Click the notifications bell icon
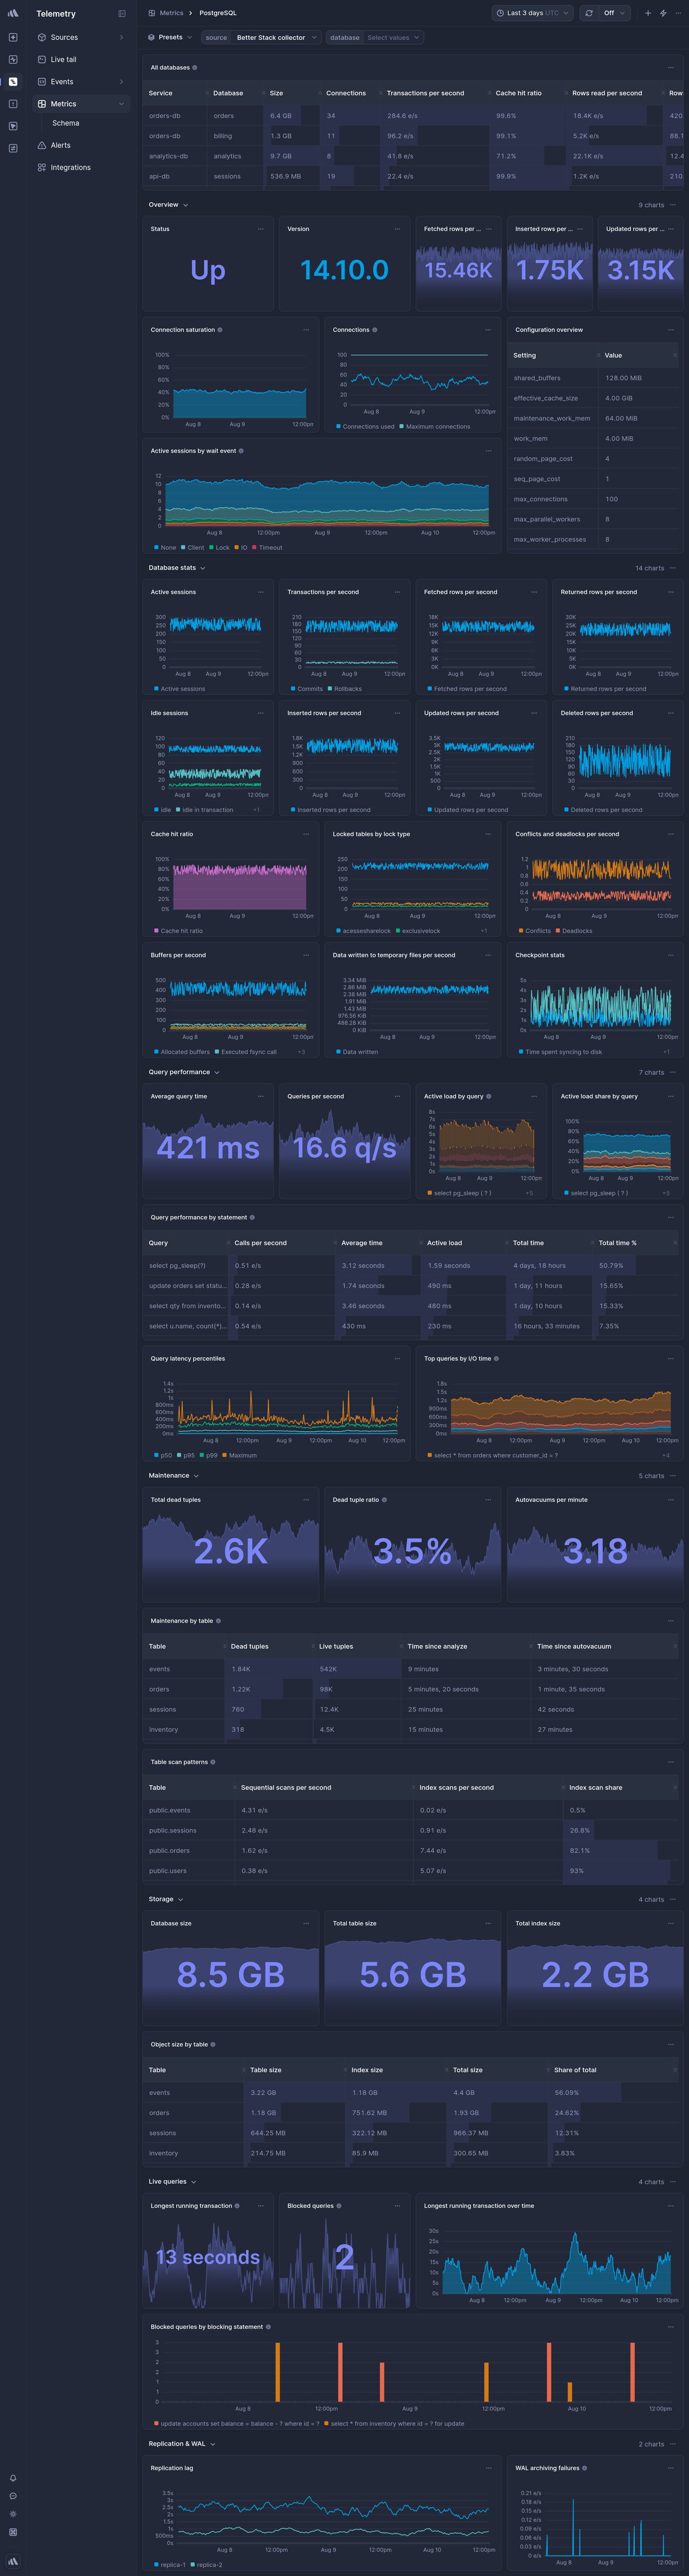This screenshot has height=2576, width=689. (x=13, y=2478)
